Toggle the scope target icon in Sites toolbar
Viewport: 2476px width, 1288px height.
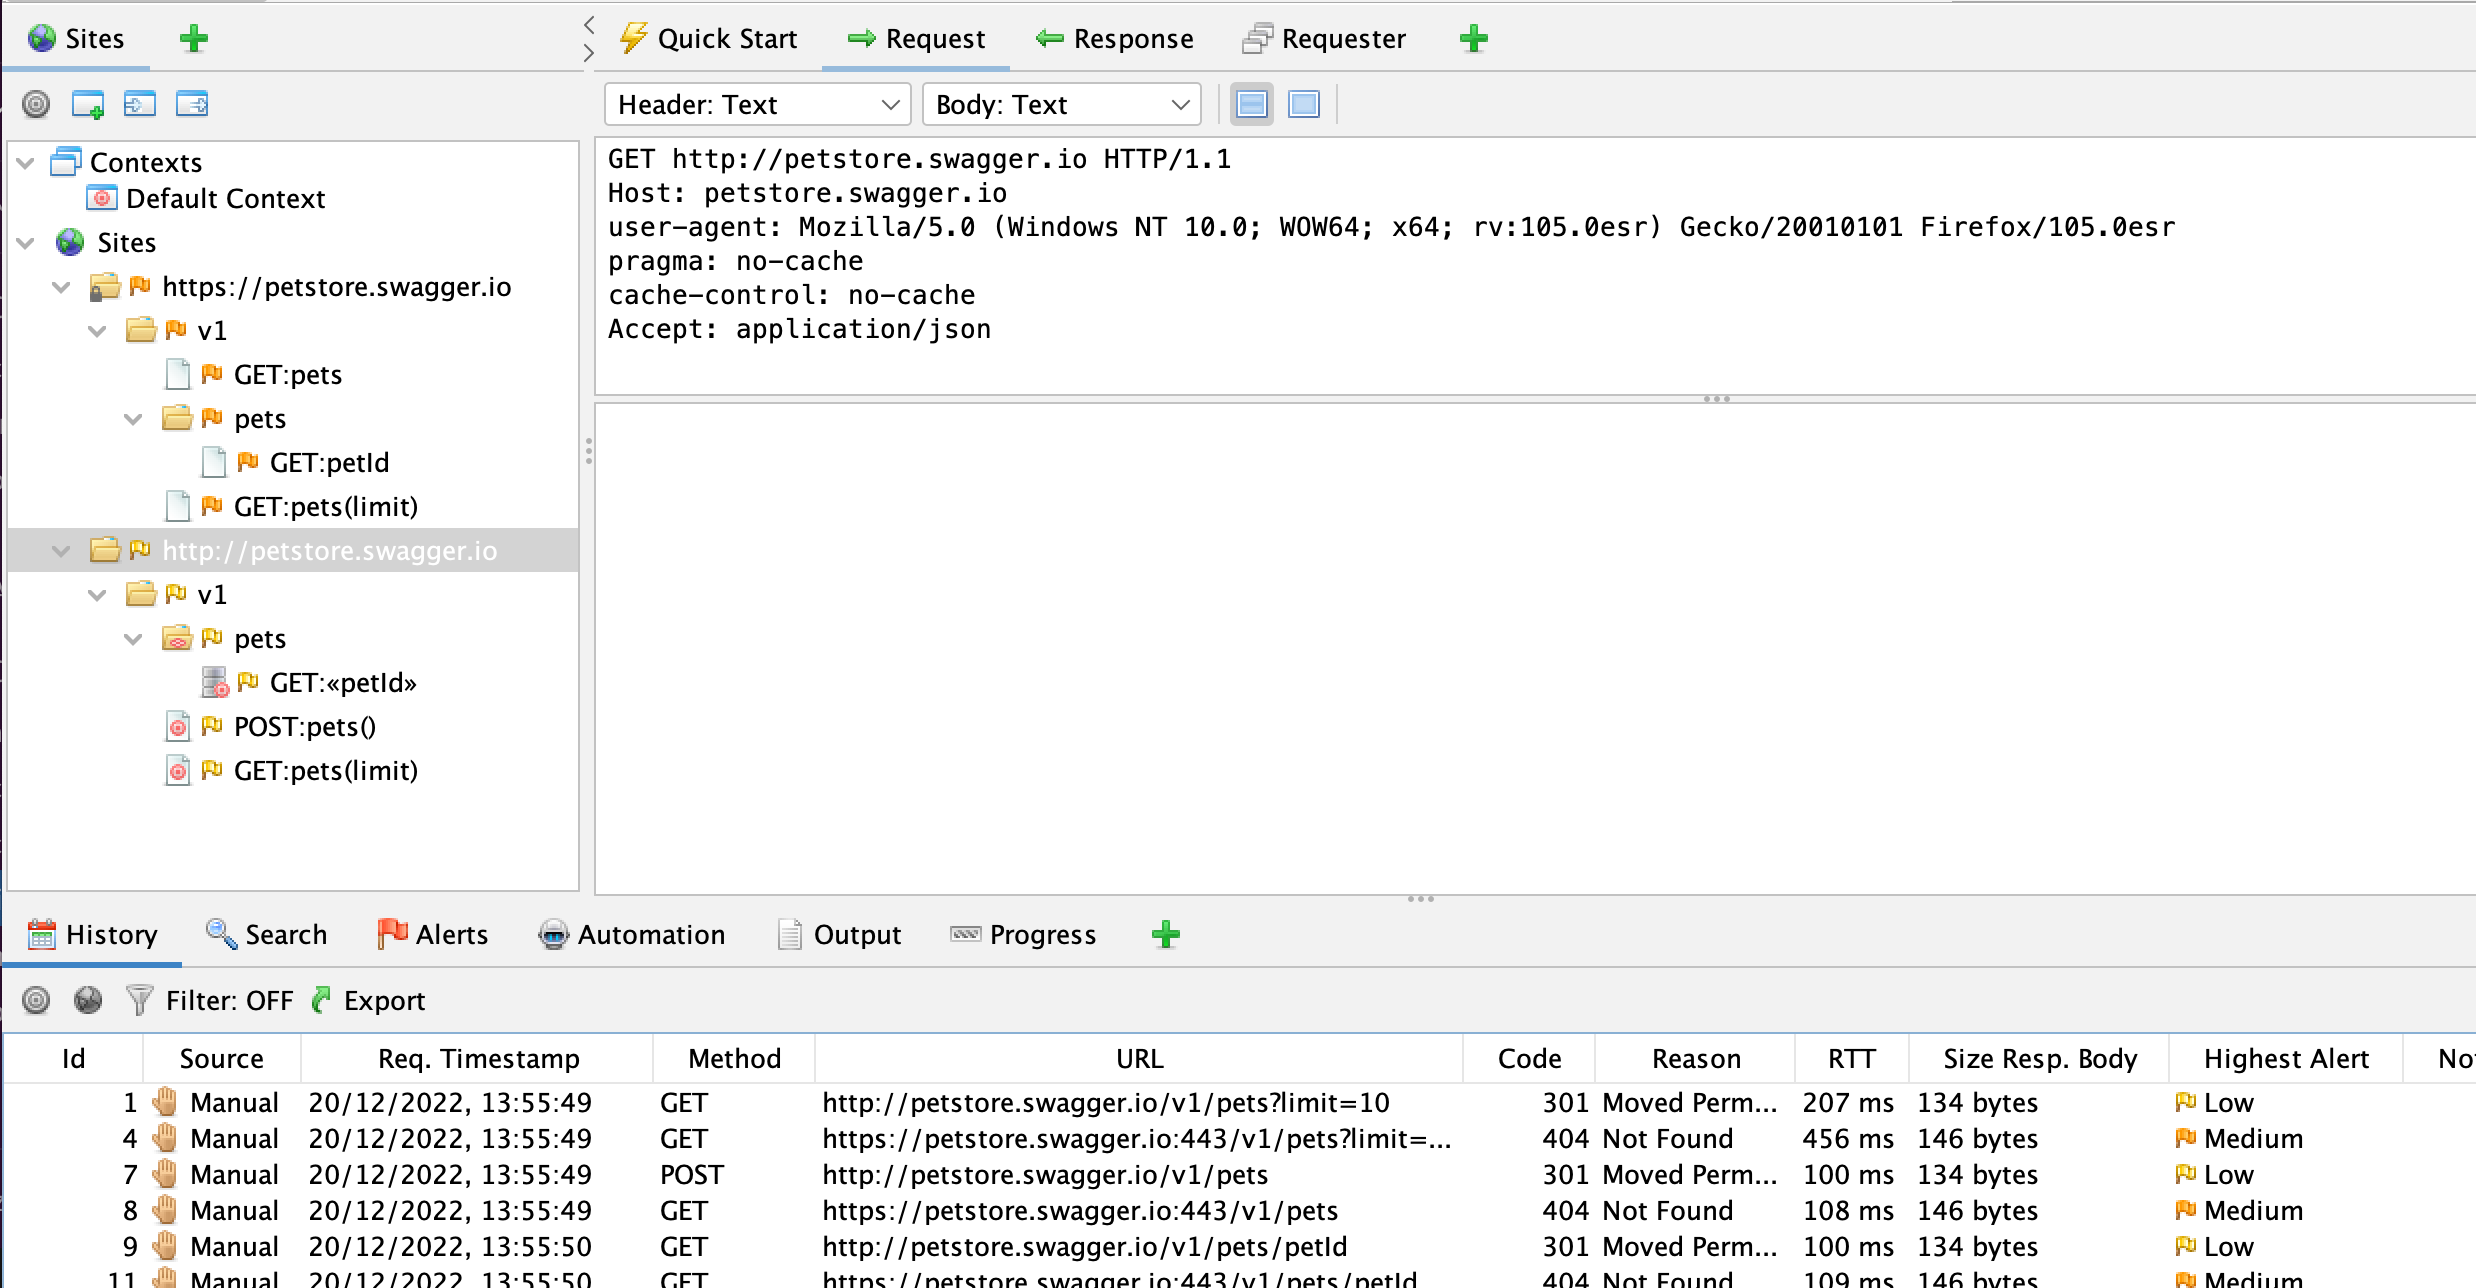click(35, 104)
